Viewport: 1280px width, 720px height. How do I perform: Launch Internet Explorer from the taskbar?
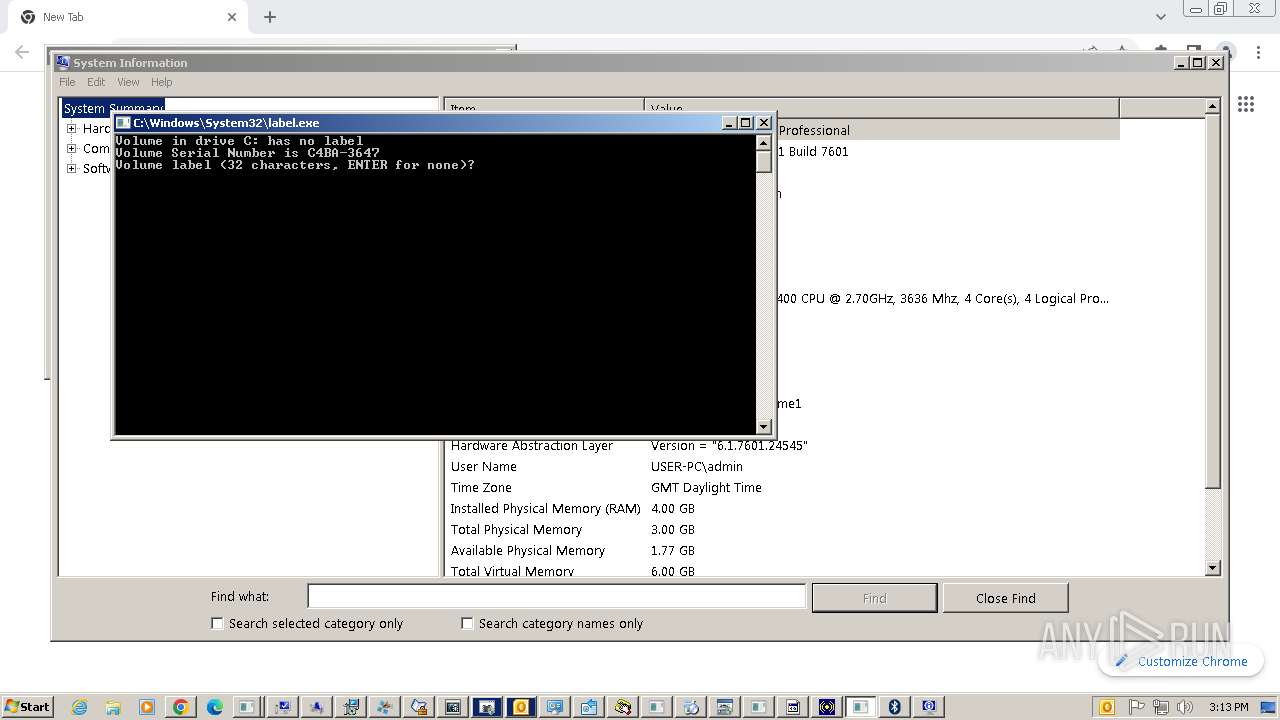coord(79,707)
